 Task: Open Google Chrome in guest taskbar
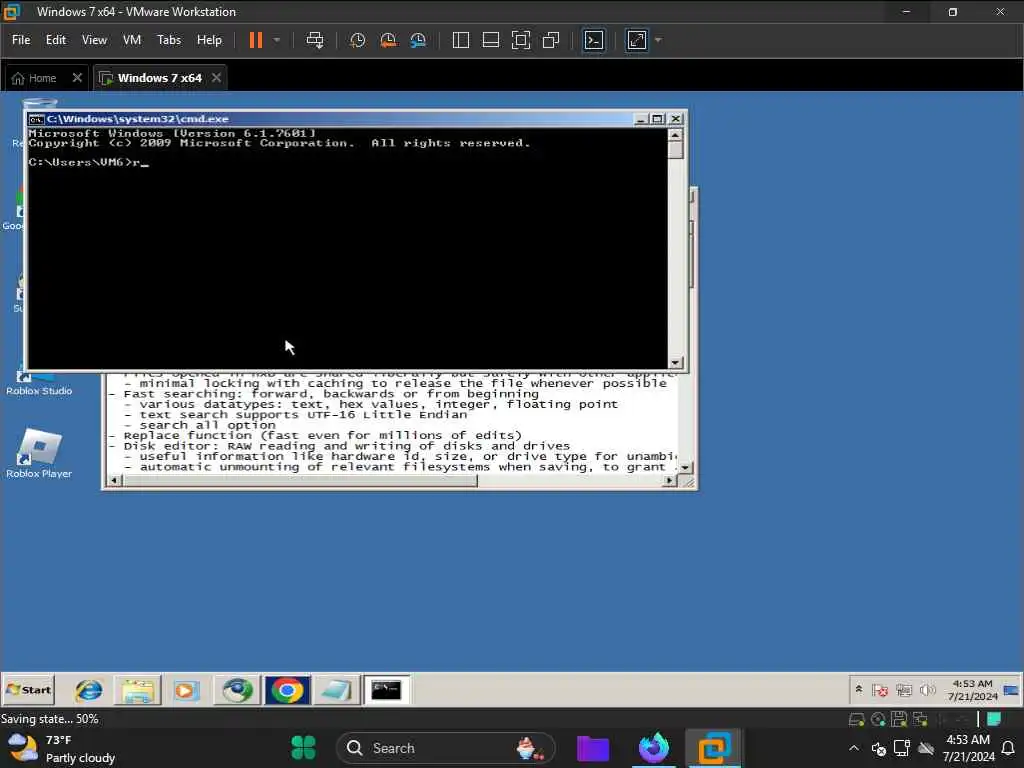(x=287, y=690)
